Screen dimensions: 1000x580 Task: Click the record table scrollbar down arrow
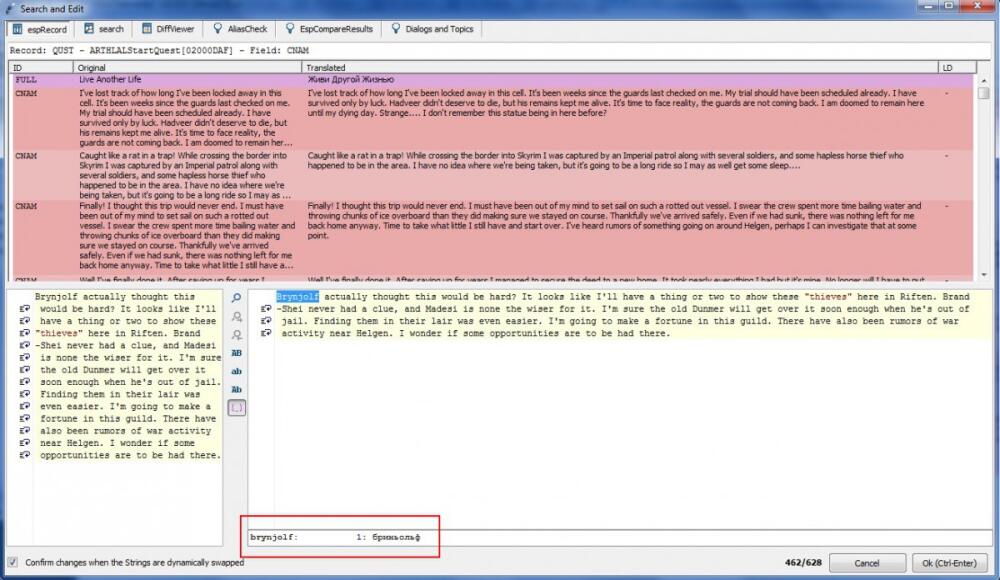(x=983, y=274)
